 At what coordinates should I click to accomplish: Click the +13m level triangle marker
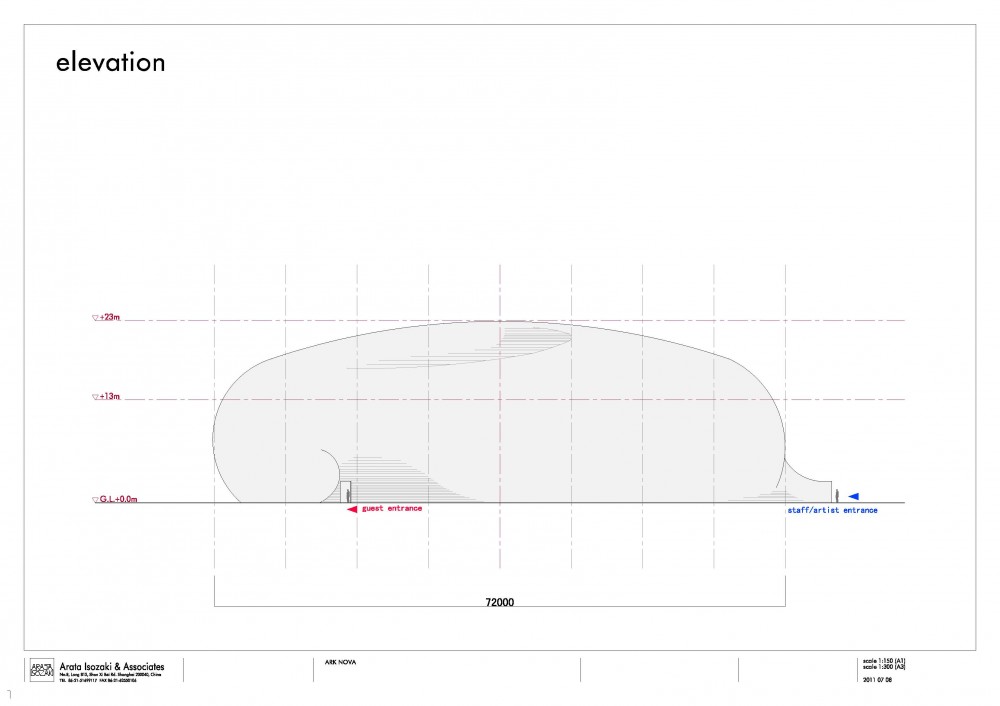pyautogui.click(x=96, y=397)
